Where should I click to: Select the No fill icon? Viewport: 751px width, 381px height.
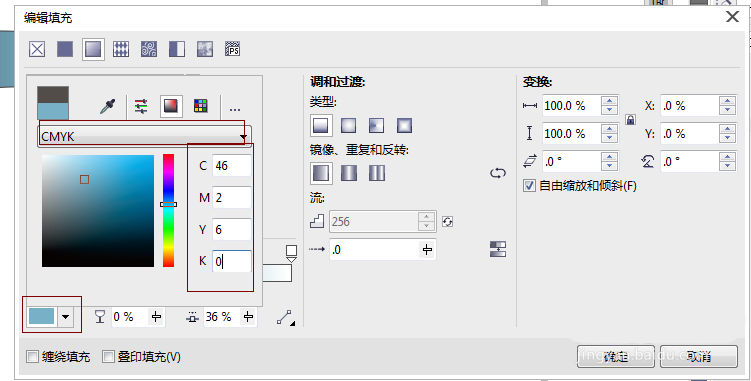(x=37, y=49)
